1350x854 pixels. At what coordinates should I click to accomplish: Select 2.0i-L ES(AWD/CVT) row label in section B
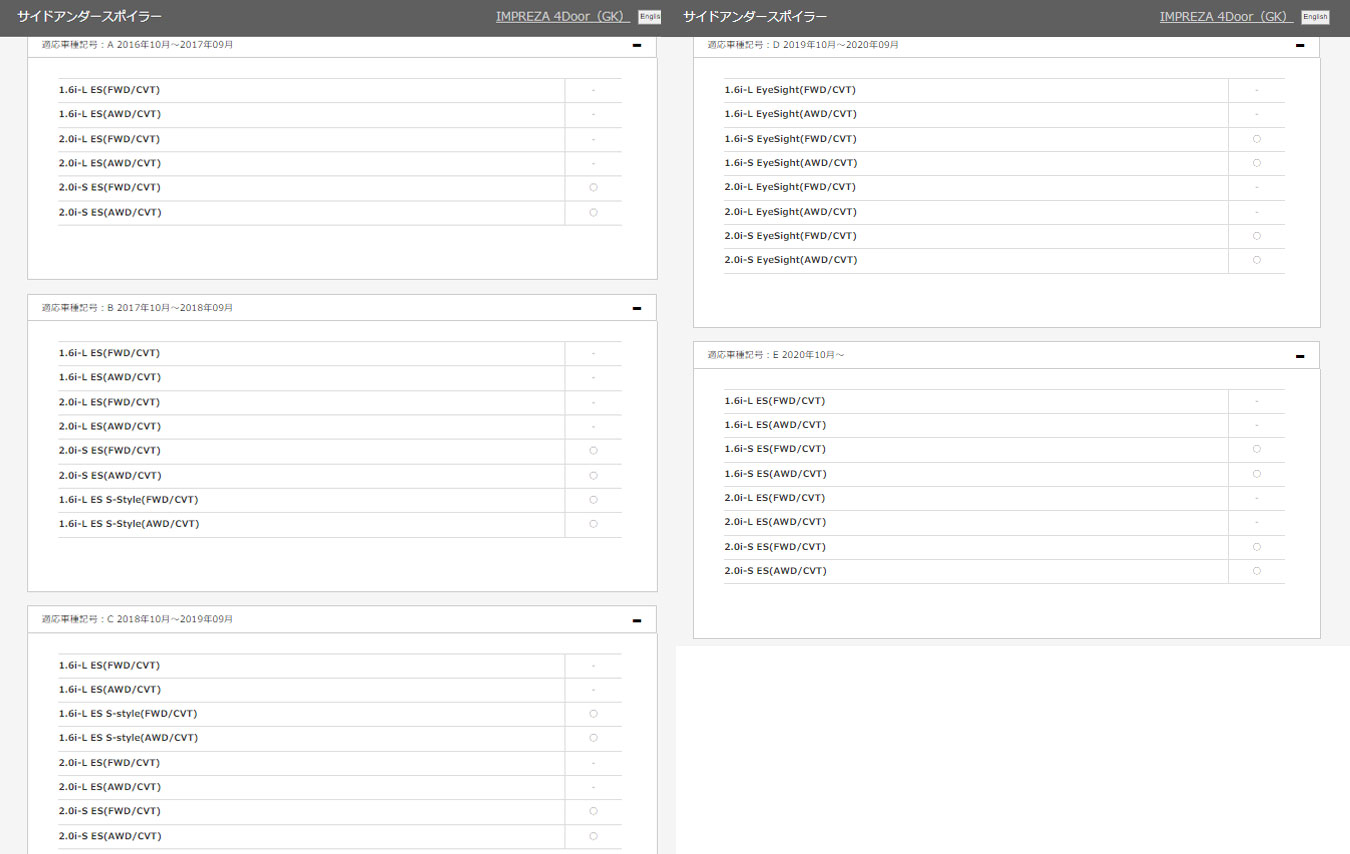tap(110, 426)
